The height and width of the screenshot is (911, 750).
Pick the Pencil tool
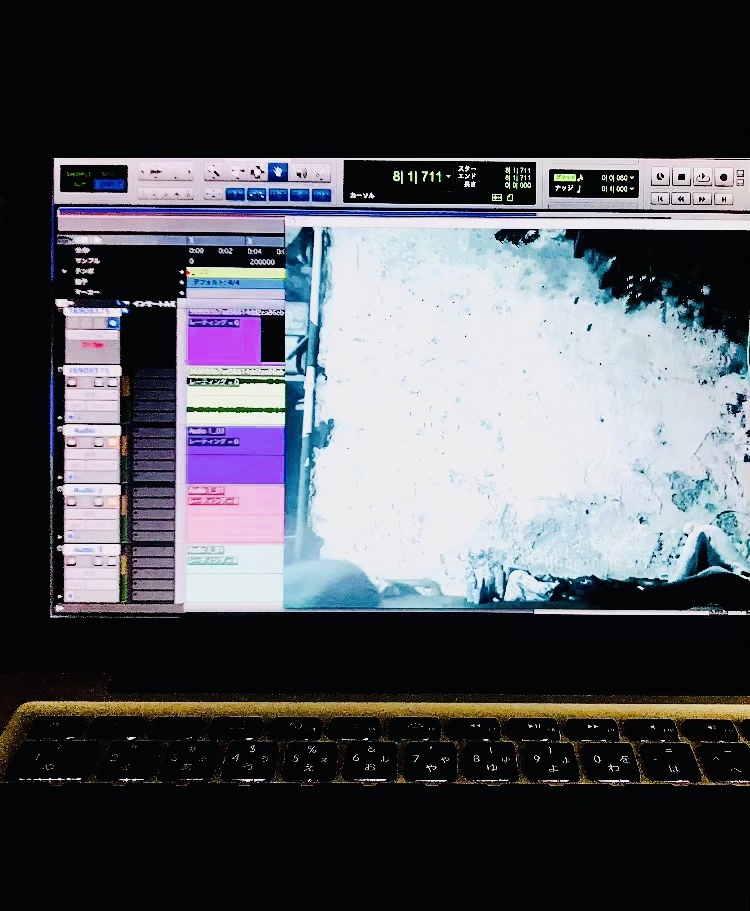pos(321,173)
